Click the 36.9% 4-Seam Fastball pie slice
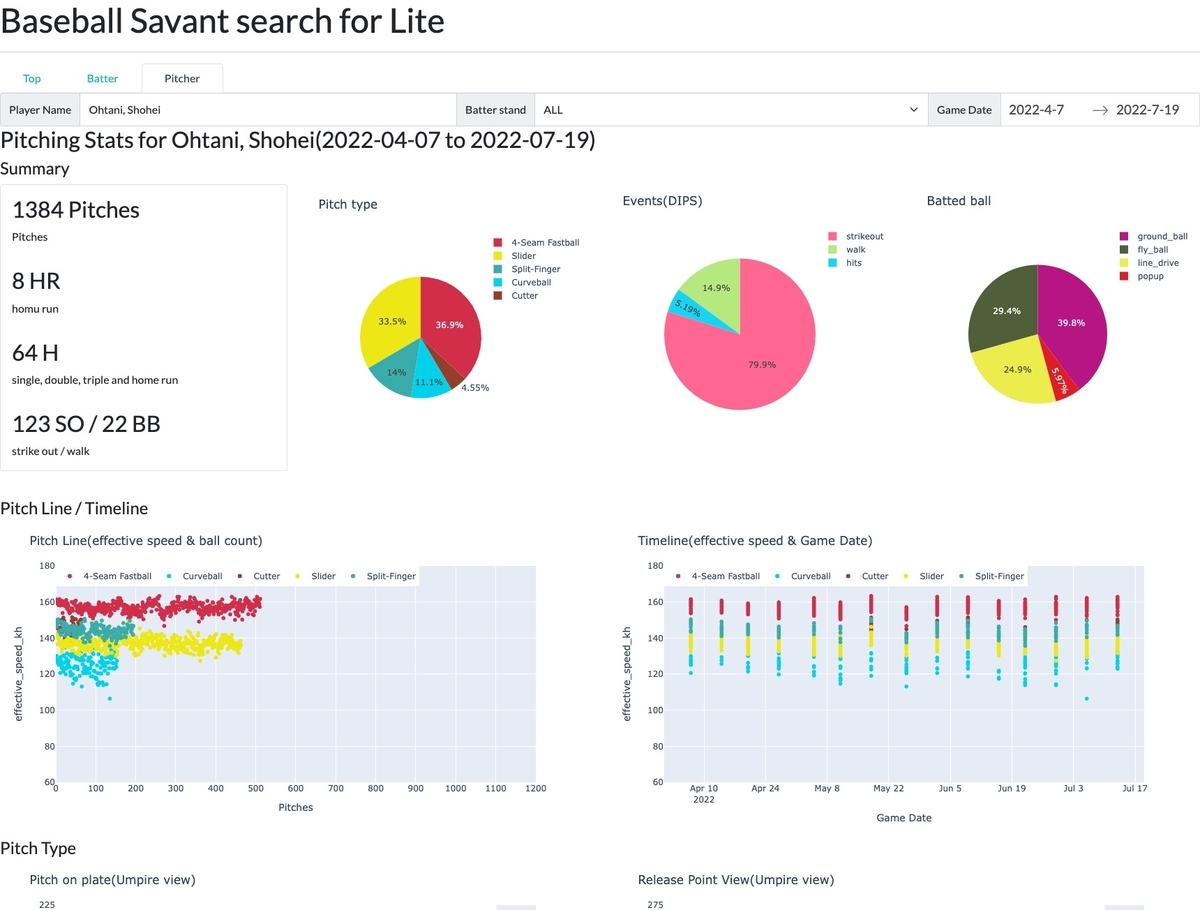 (450, 323)
